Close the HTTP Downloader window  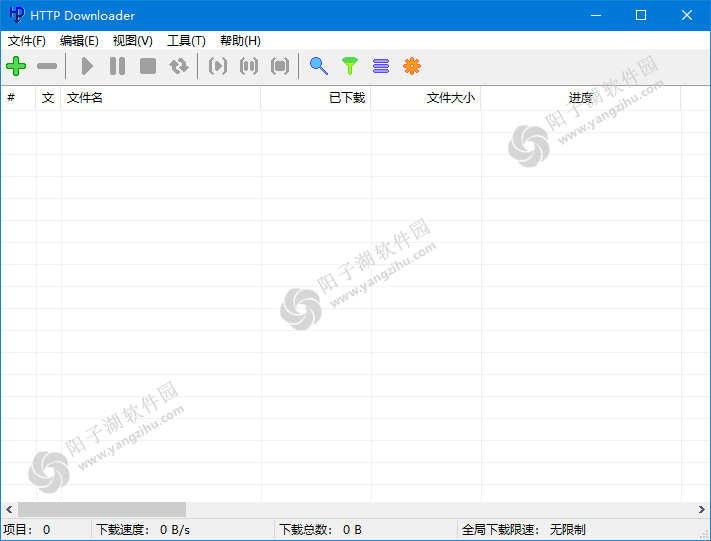pos(687,15)
